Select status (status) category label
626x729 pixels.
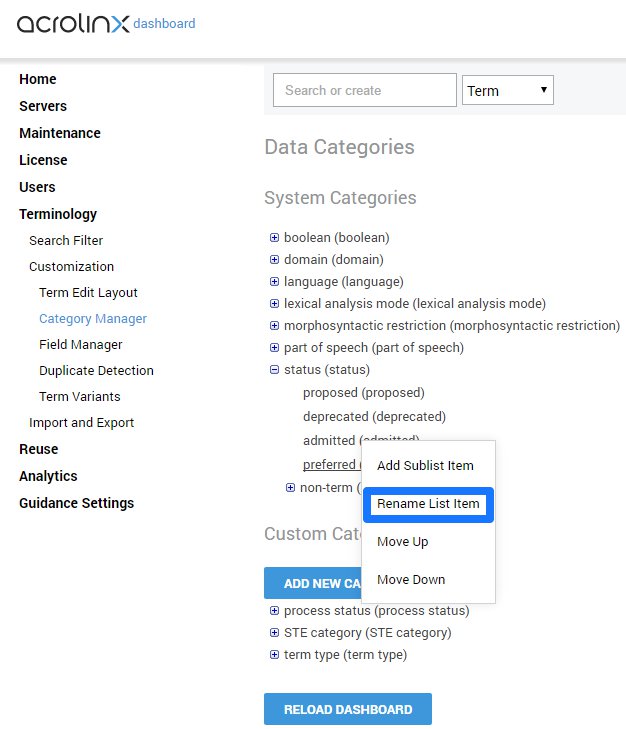(x=327, y=370)
